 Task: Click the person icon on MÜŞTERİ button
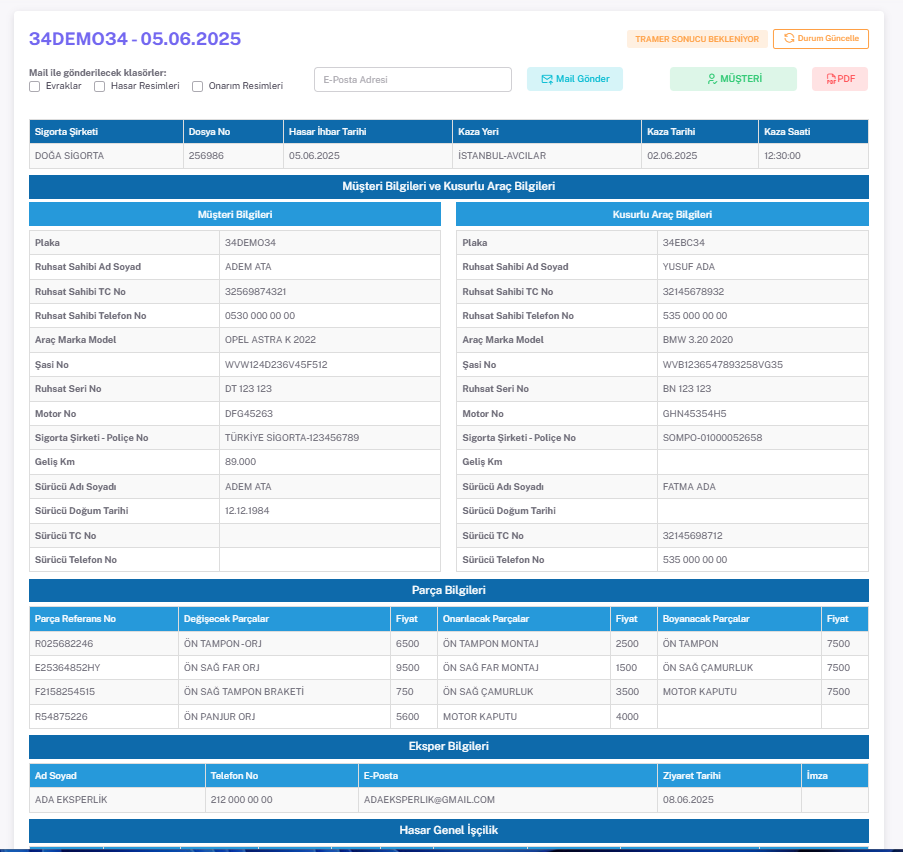(x=712, y=79)
